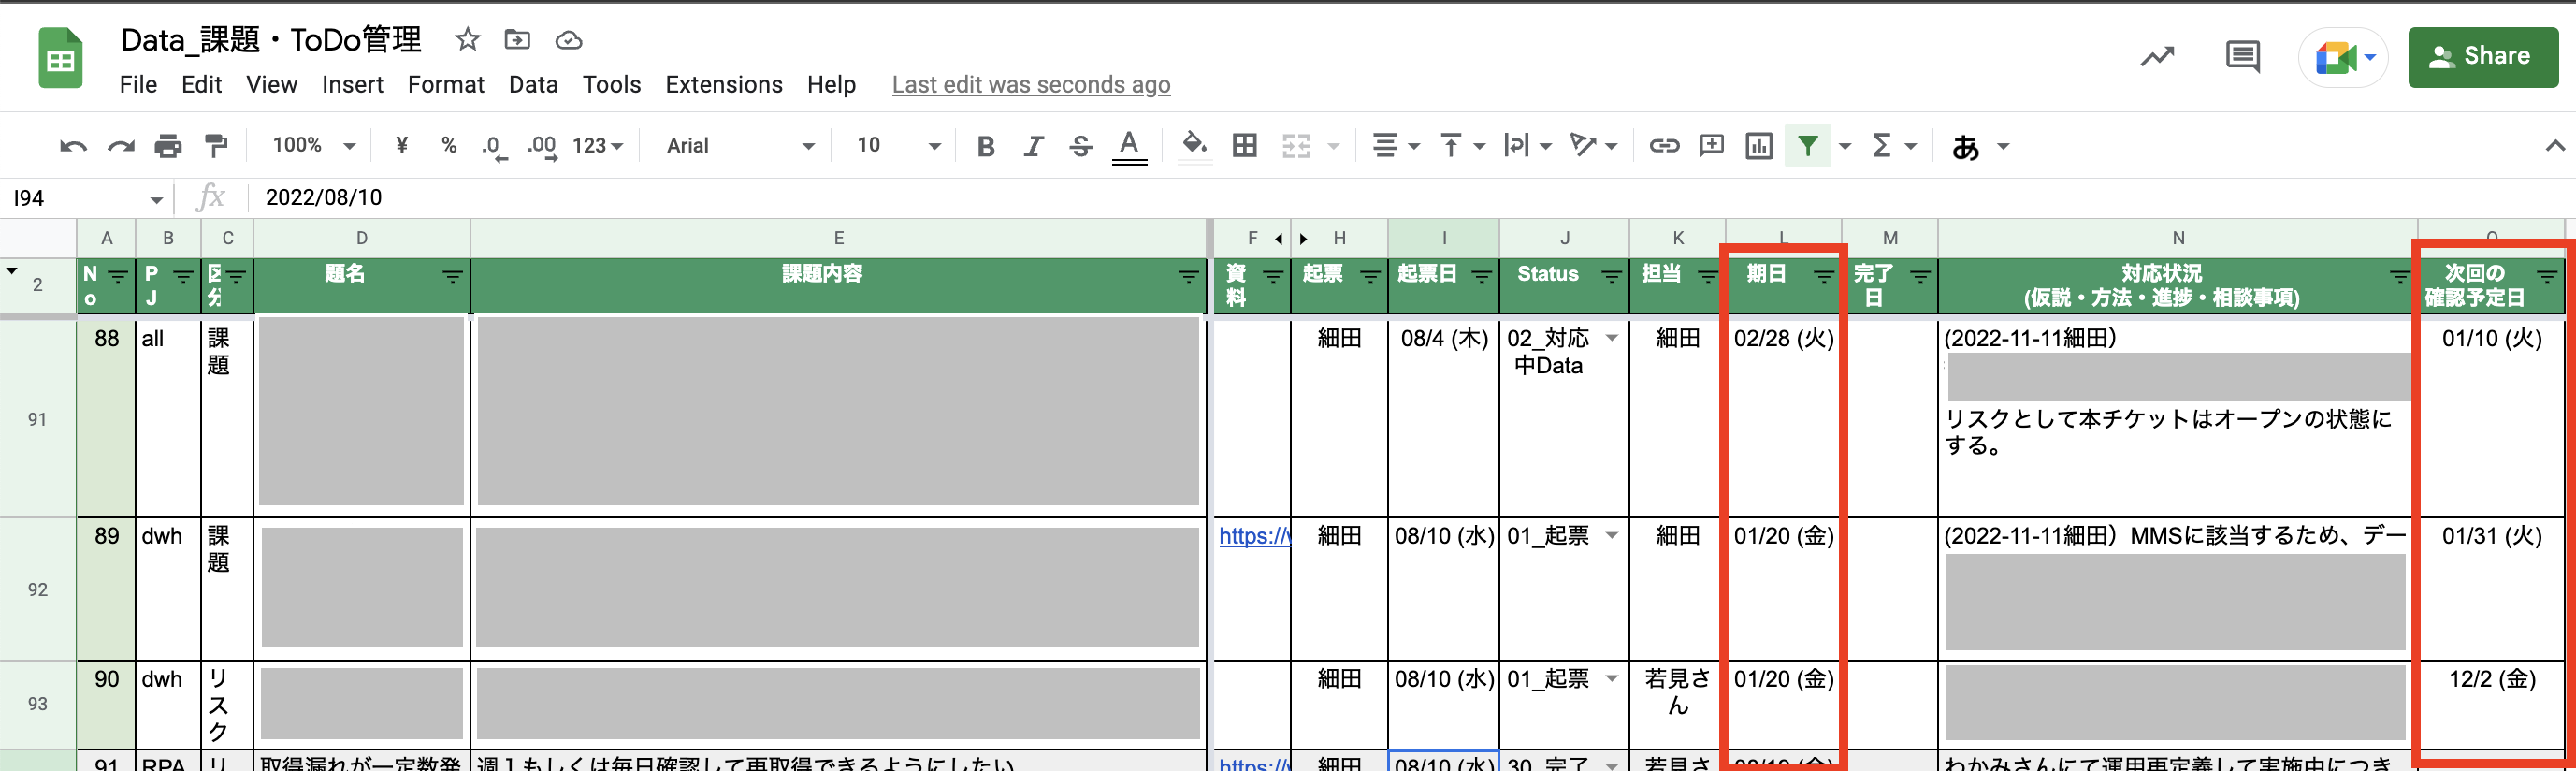Toggle the filter funnel button
Viewport: 2576px width, 771px height.
click(1808, 146)
